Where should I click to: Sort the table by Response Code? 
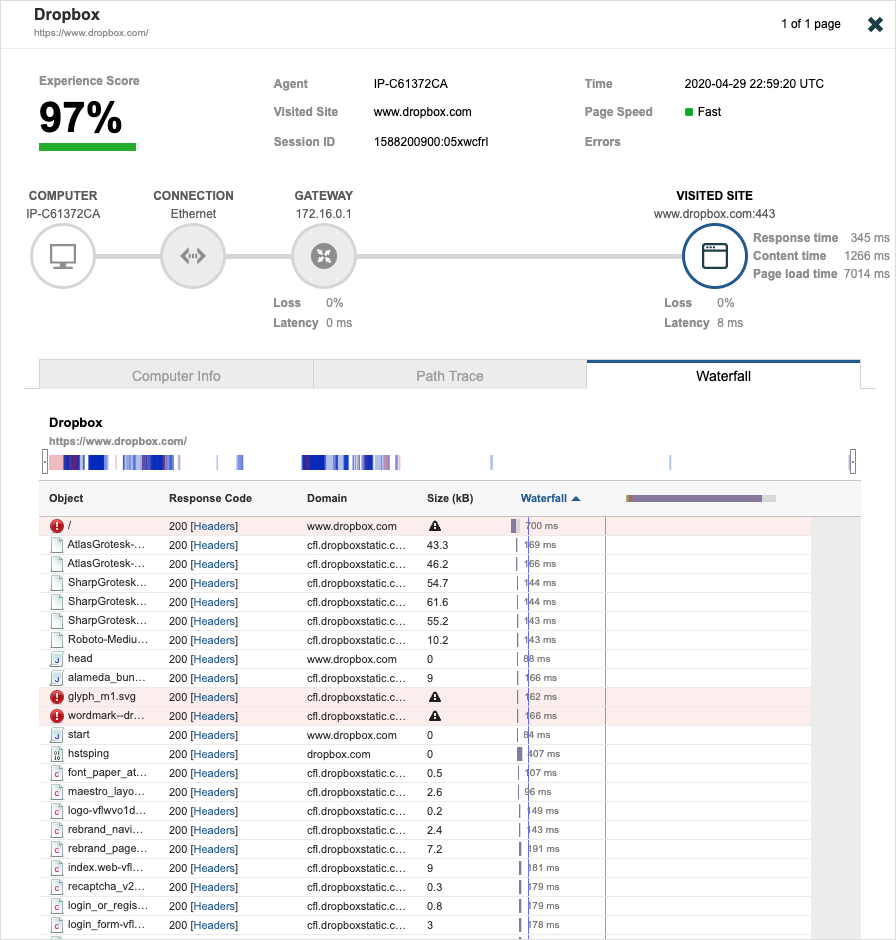coord(210,498)
